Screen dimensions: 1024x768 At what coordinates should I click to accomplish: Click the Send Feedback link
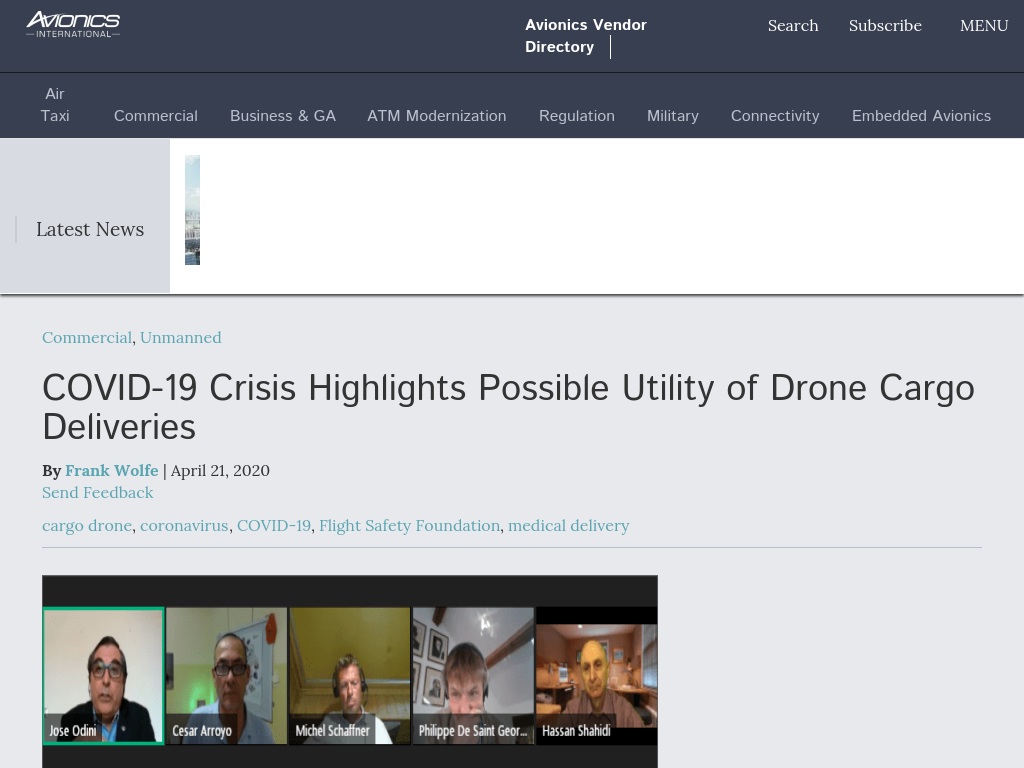(x=98, y=493)
